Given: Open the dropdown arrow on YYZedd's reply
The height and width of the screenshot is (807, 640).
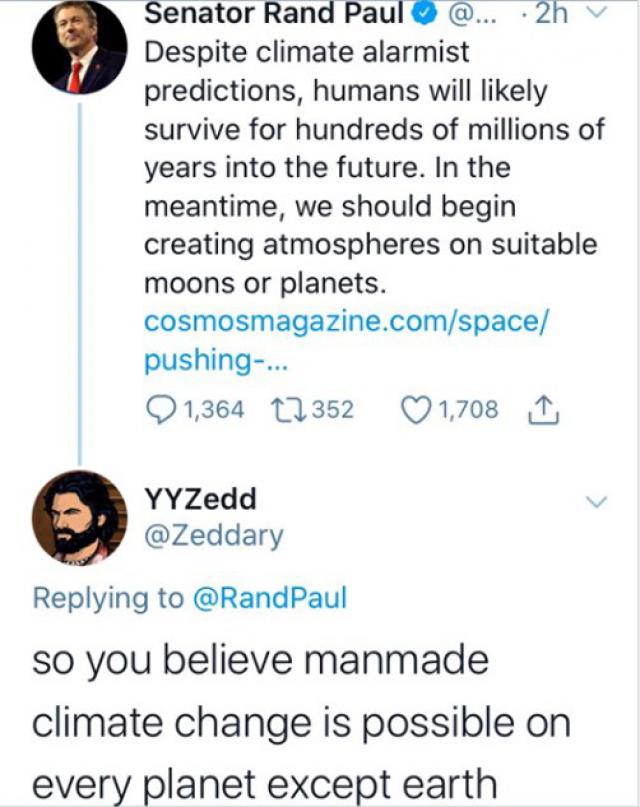Looking at the screenshot, I should pyautogui.click(x=596, y=502).
